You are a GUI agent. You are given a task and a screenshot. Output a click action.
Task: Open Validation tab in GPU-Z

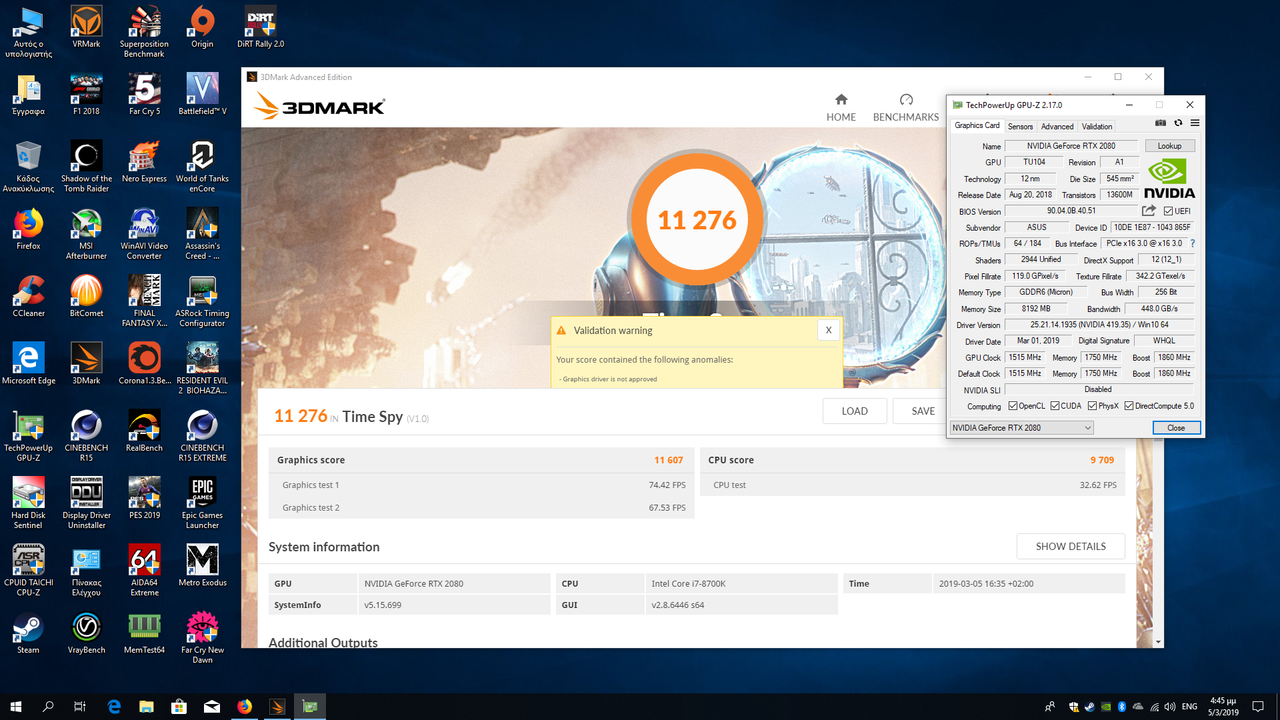point(1097,127)
